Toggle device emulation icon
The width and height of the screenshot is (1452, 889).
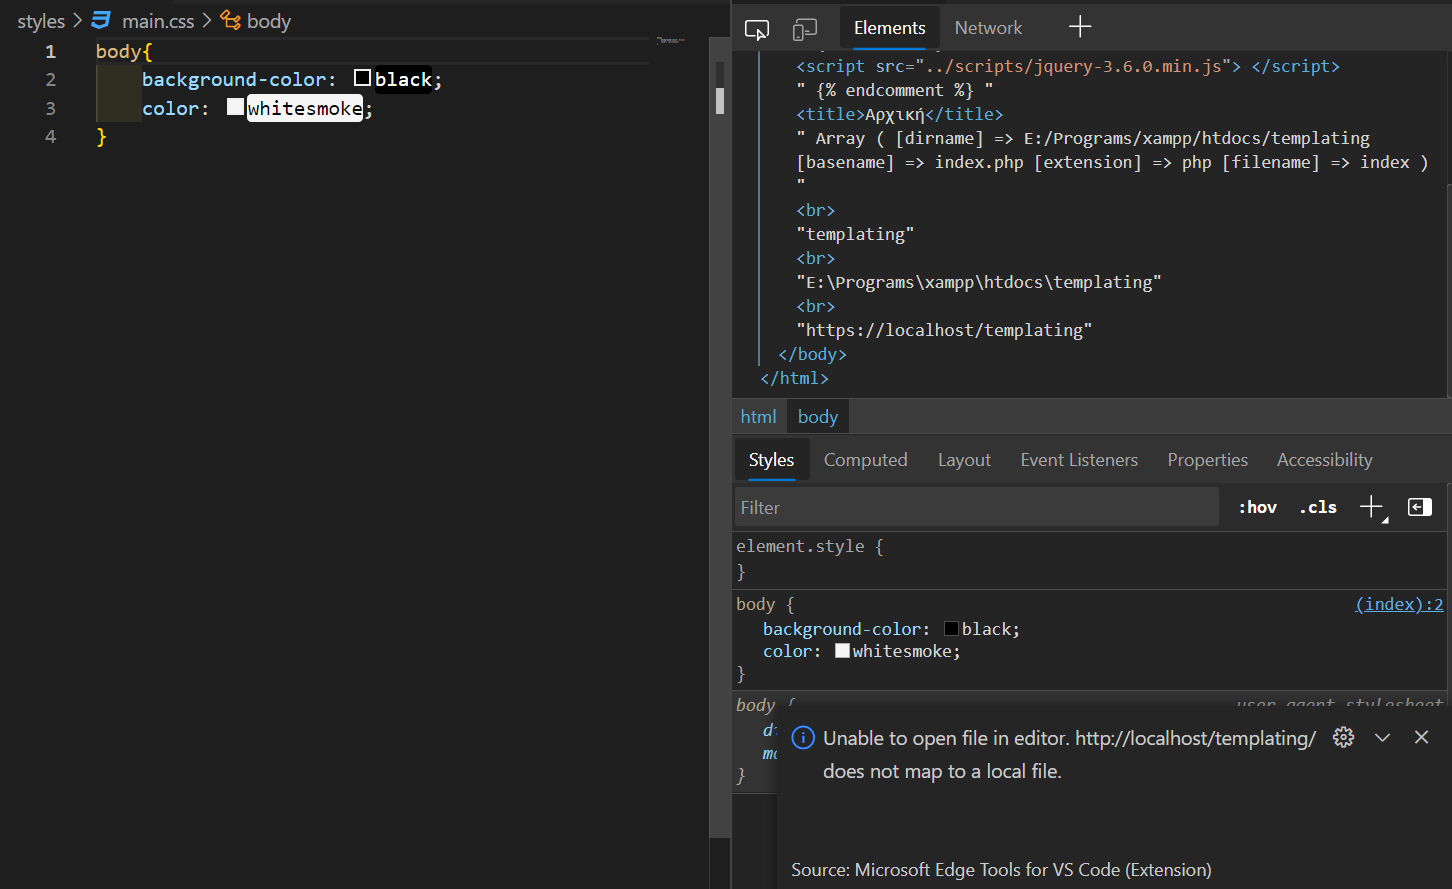pos(805,29)
